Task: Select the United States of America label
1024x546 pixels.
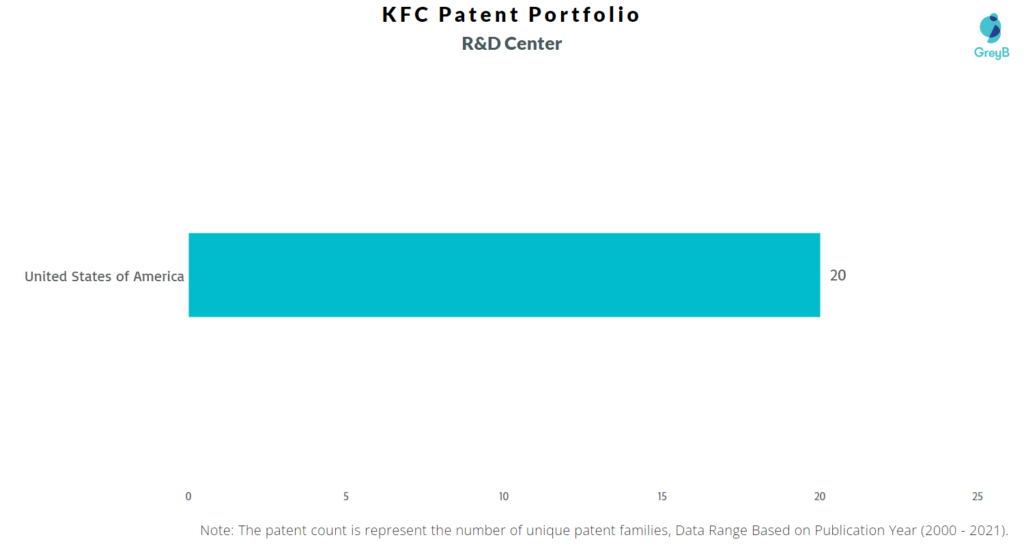Action: click(x=104, y=276)
